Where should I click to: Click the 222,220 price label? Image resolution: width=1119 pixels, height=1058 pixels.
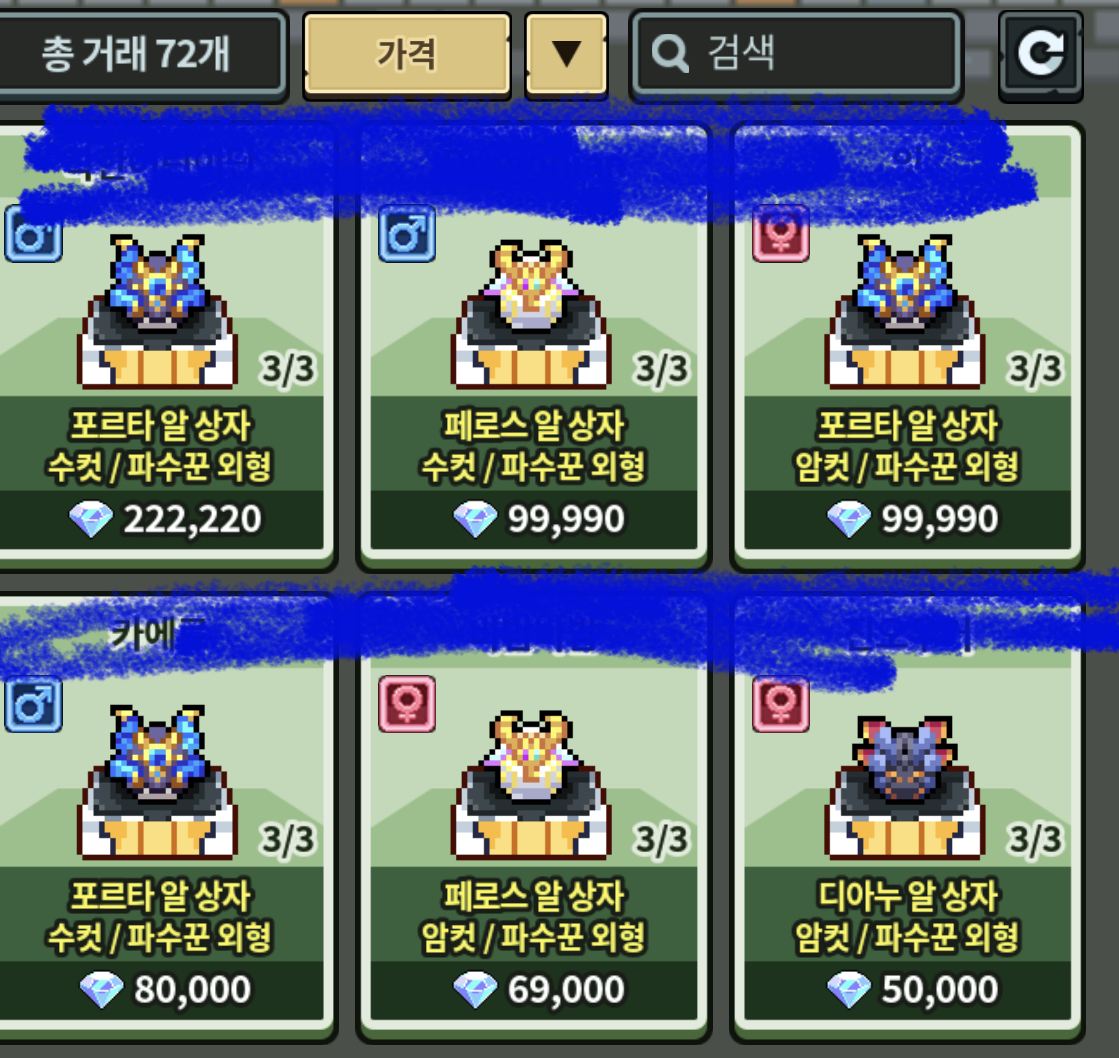coord(192,519)
